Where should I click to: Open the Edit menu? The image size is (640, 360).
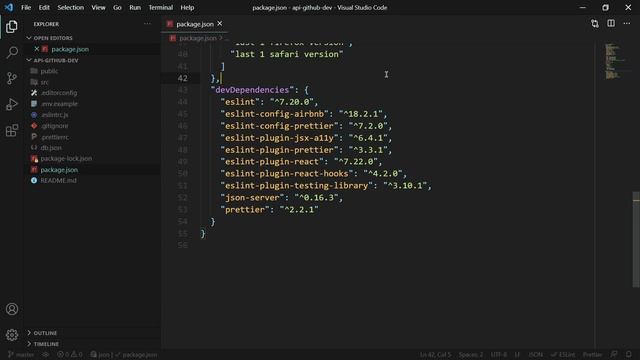[x=44, y=7]
